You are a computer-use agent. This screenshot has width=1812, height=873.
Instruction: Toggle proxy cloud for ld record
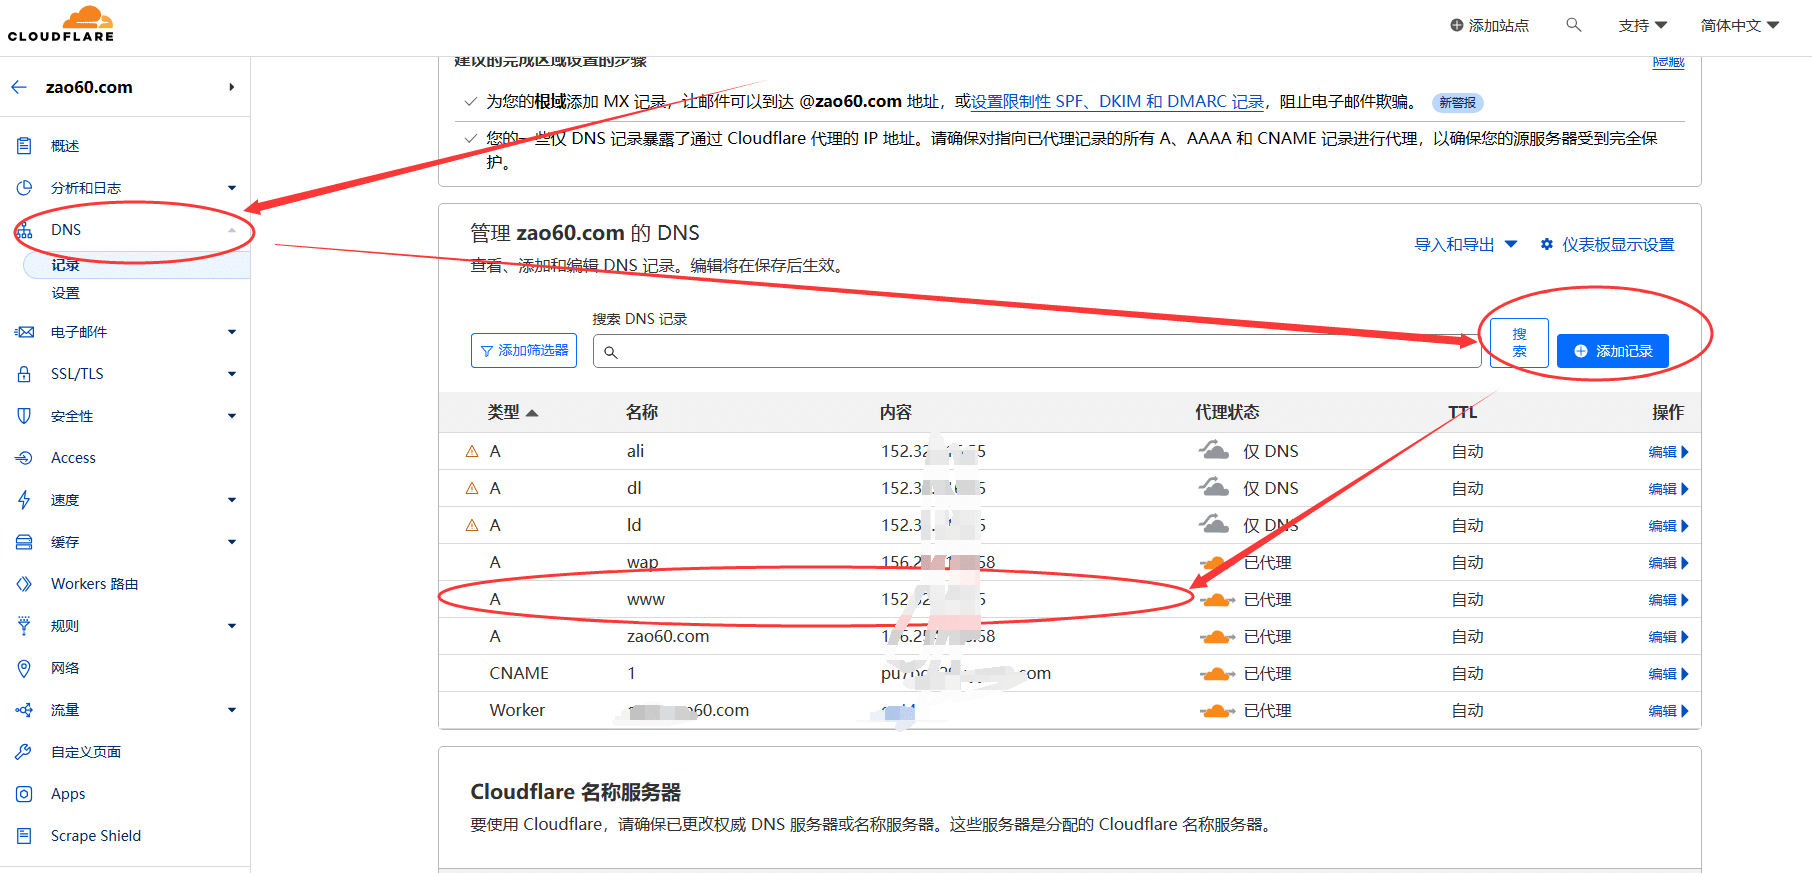tap(1214, 525)
